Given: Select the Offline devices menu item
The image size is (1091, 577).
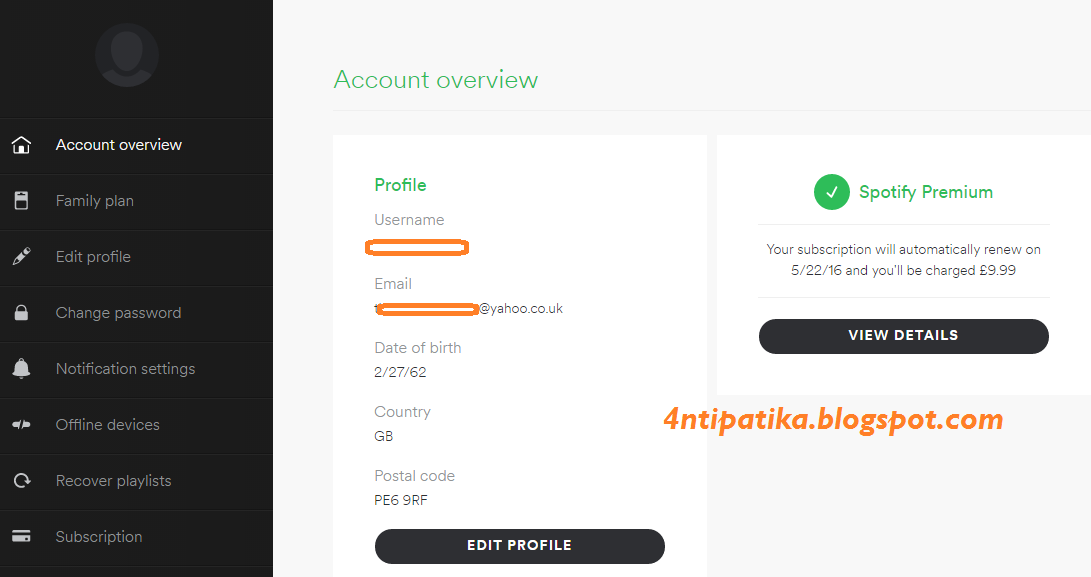Looking at the screenshot, I should [107, 425].
